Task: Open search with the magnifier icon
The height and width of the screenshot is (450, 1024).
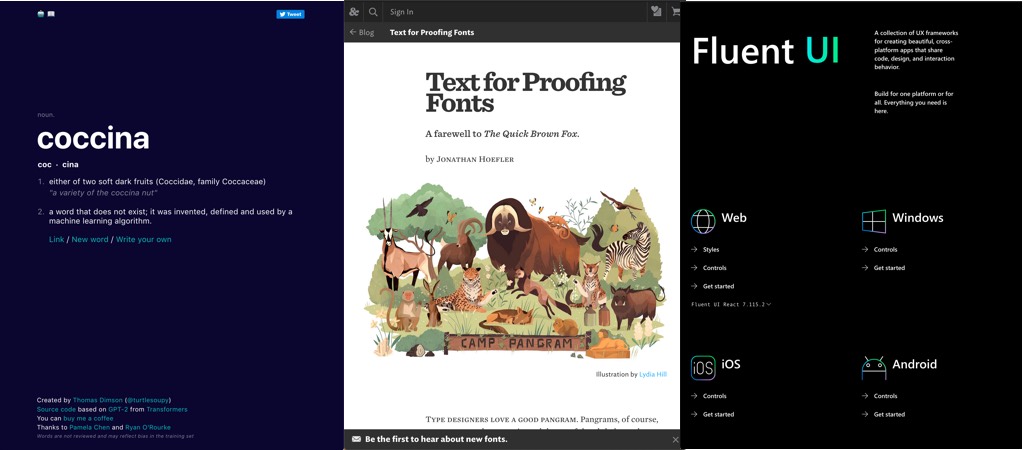Action: (373, 12)
